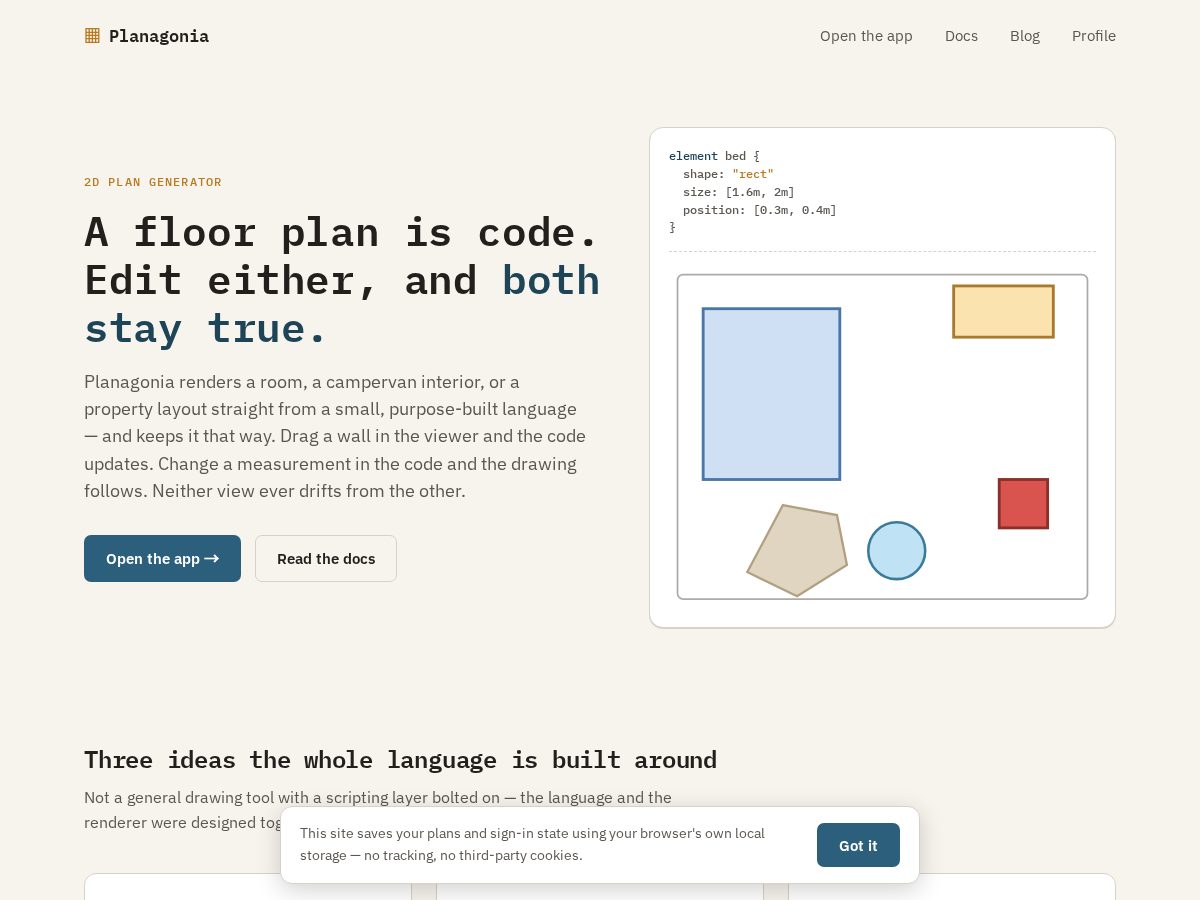Click the blue Open the app button
The width and height of the screenshot is (1200, 900).
162,558
